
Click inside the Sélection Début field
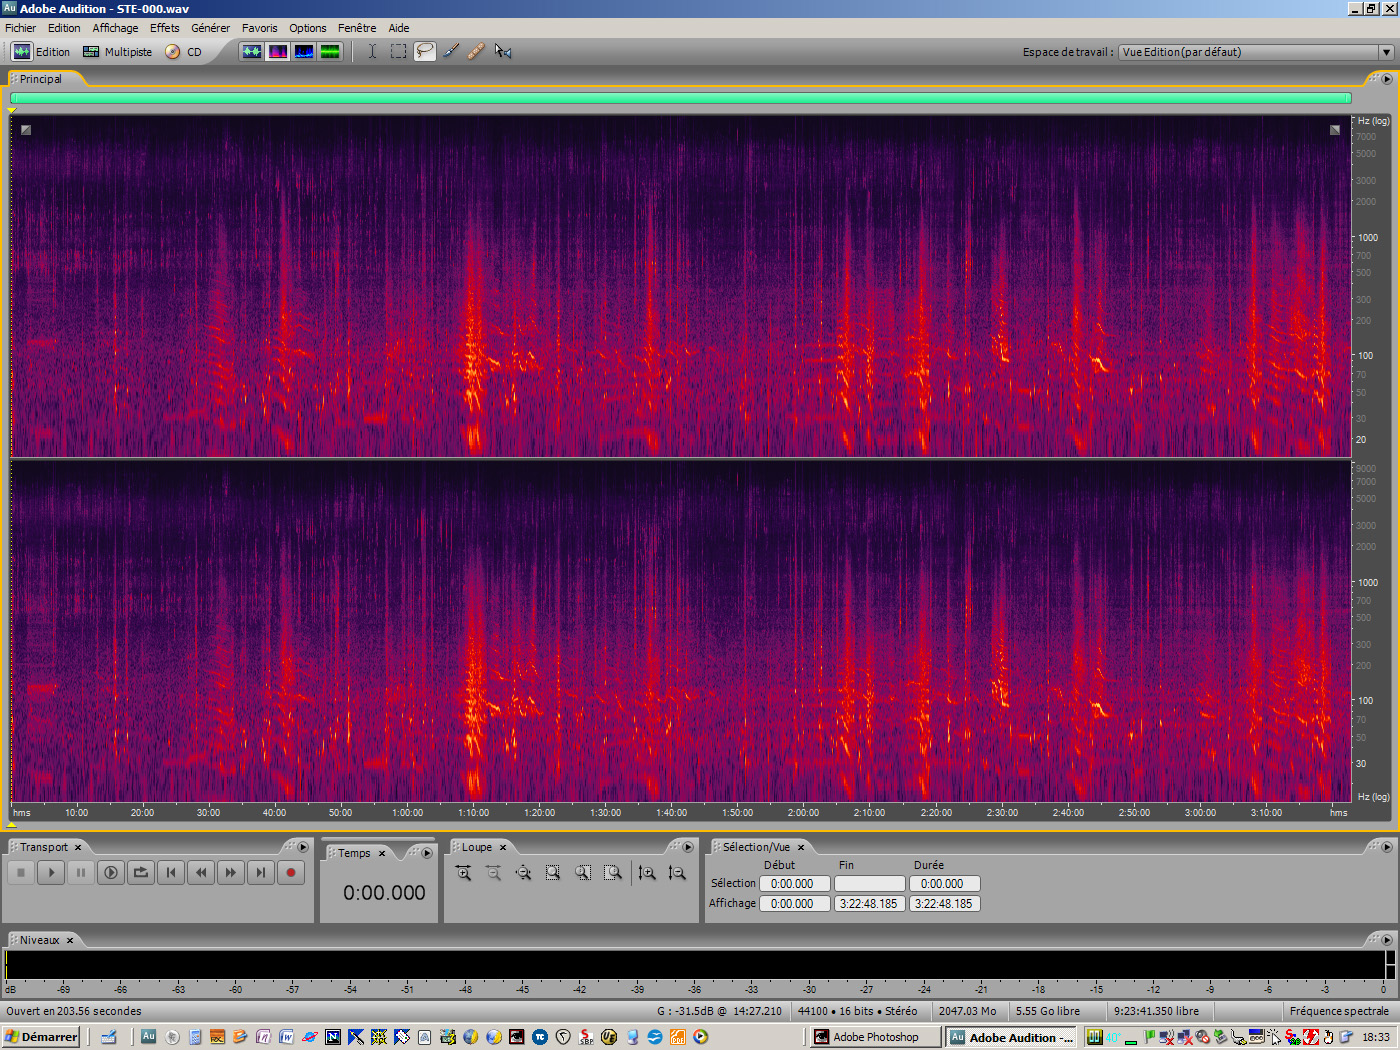[794, 883]
